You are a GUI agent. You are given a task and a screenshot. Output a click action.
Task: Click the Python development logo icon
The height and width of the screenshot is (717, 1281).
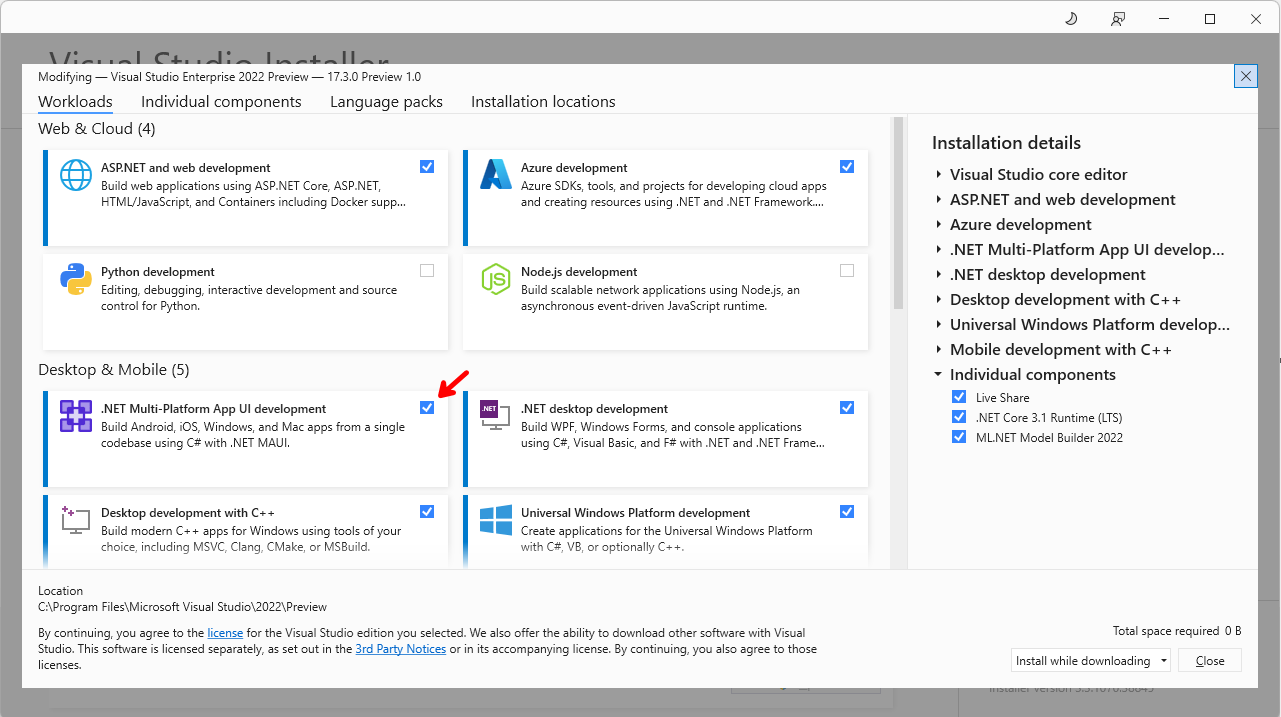pos(76,279)
